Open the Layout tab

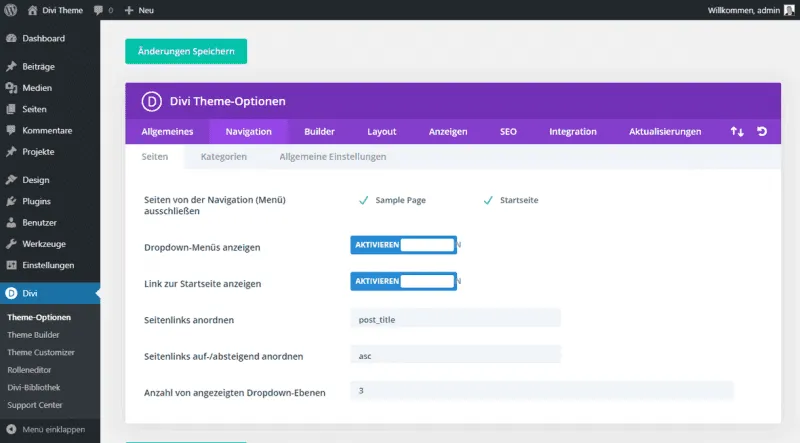coord(382,132)
